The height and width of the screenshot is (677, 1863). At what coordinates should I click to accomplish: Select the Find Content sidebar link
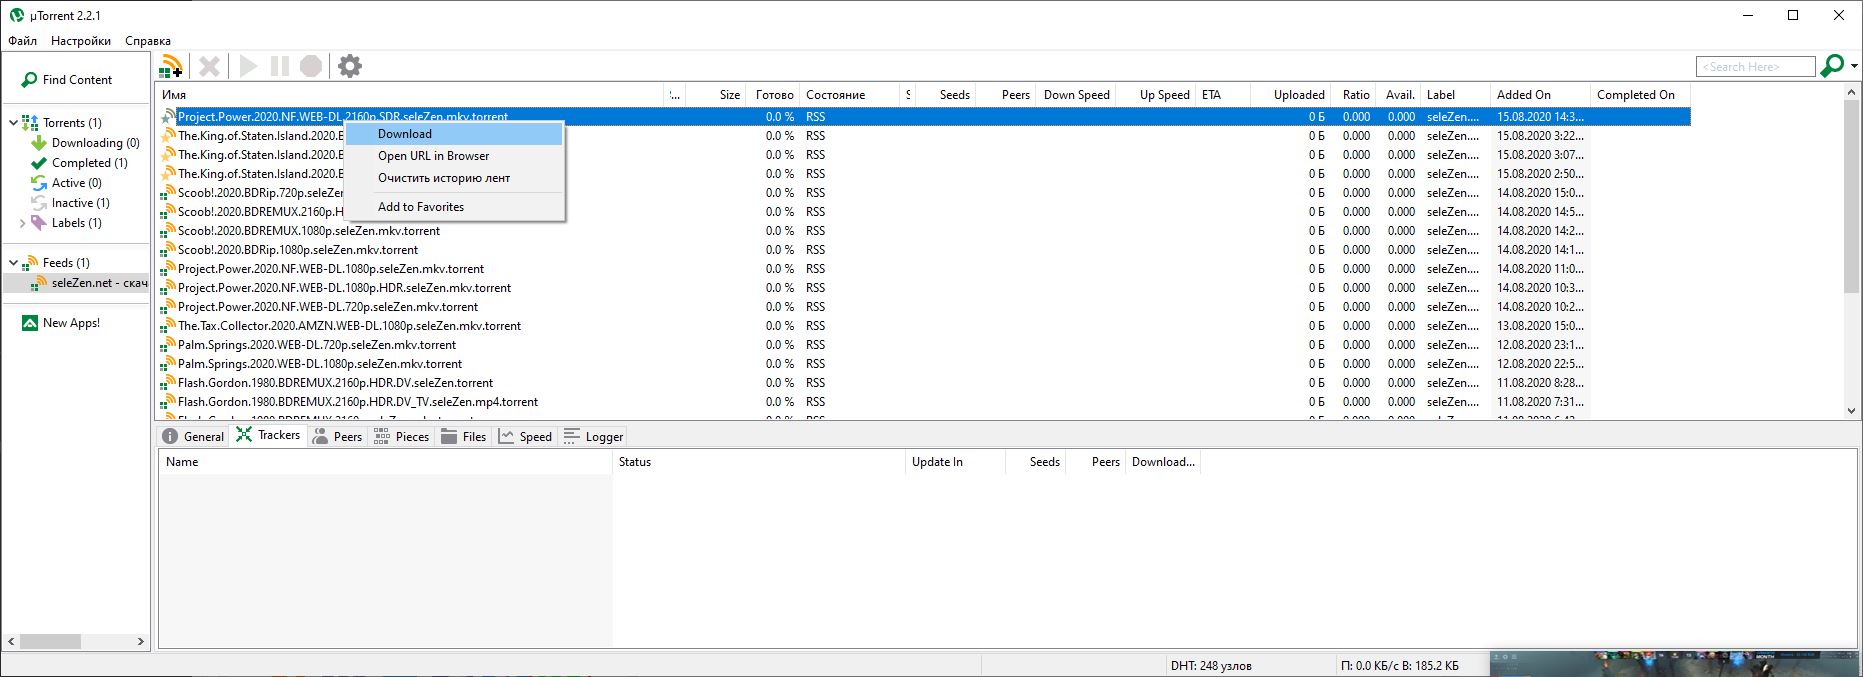(77, 80)
